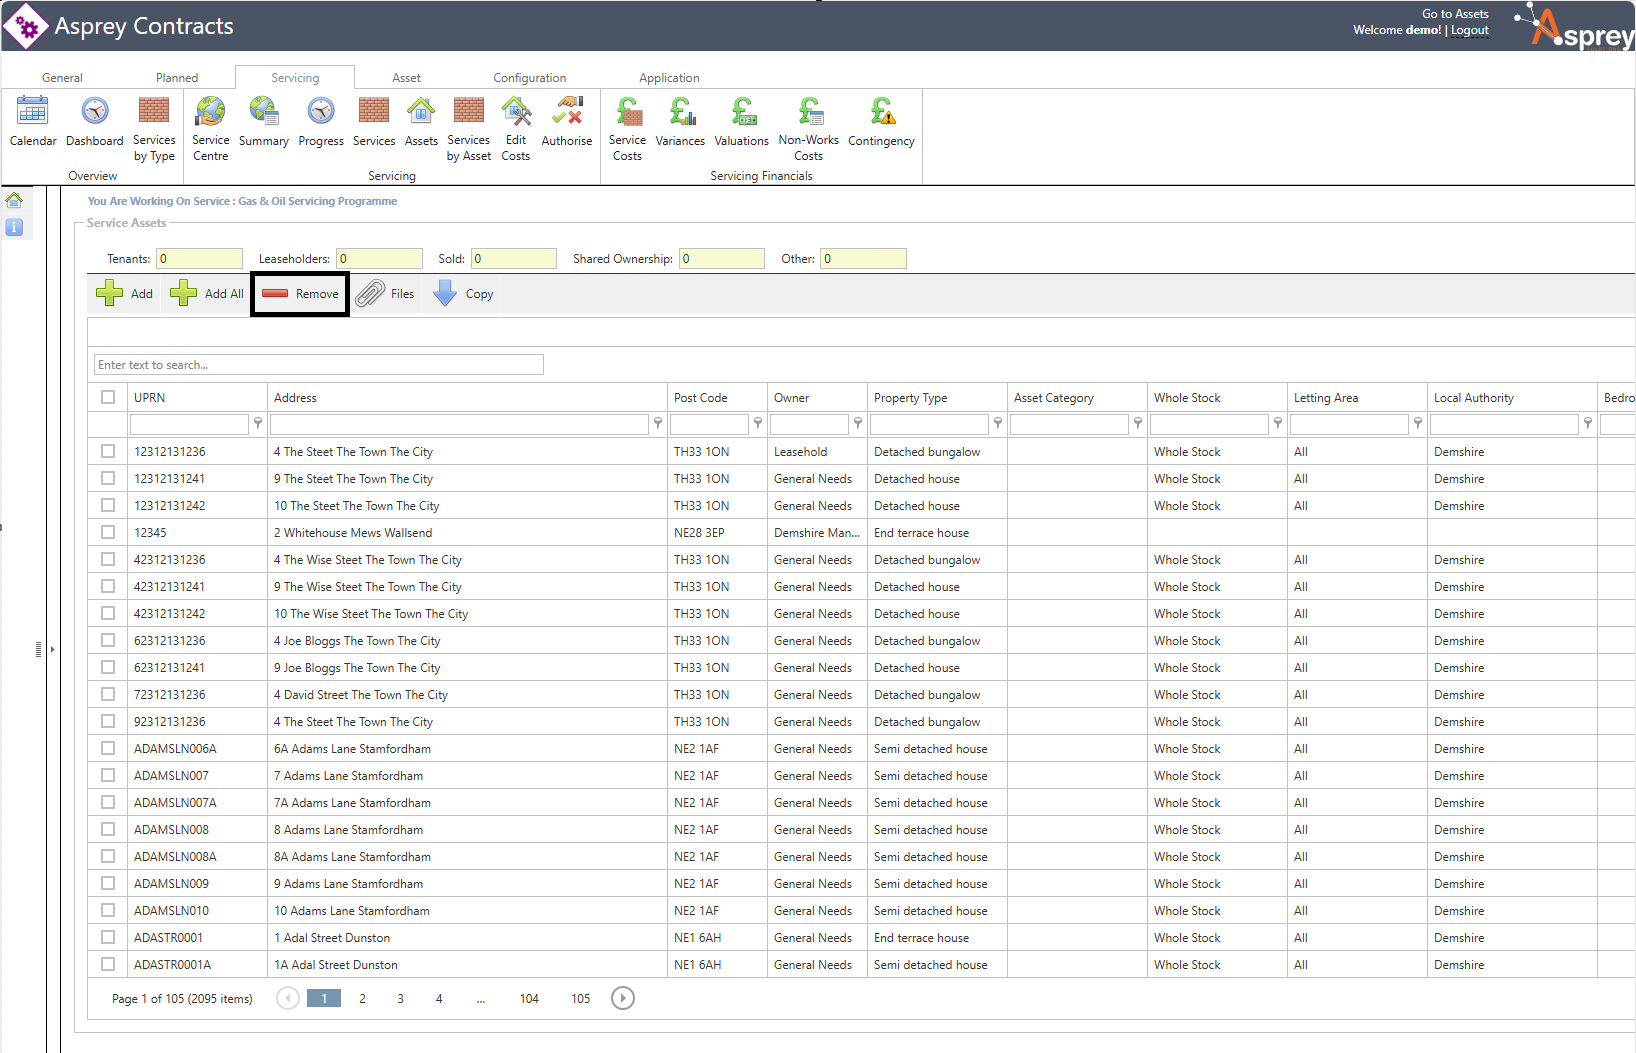Open the Valuations icon
The image size is (1636, 1053).
tap(742, 112)
